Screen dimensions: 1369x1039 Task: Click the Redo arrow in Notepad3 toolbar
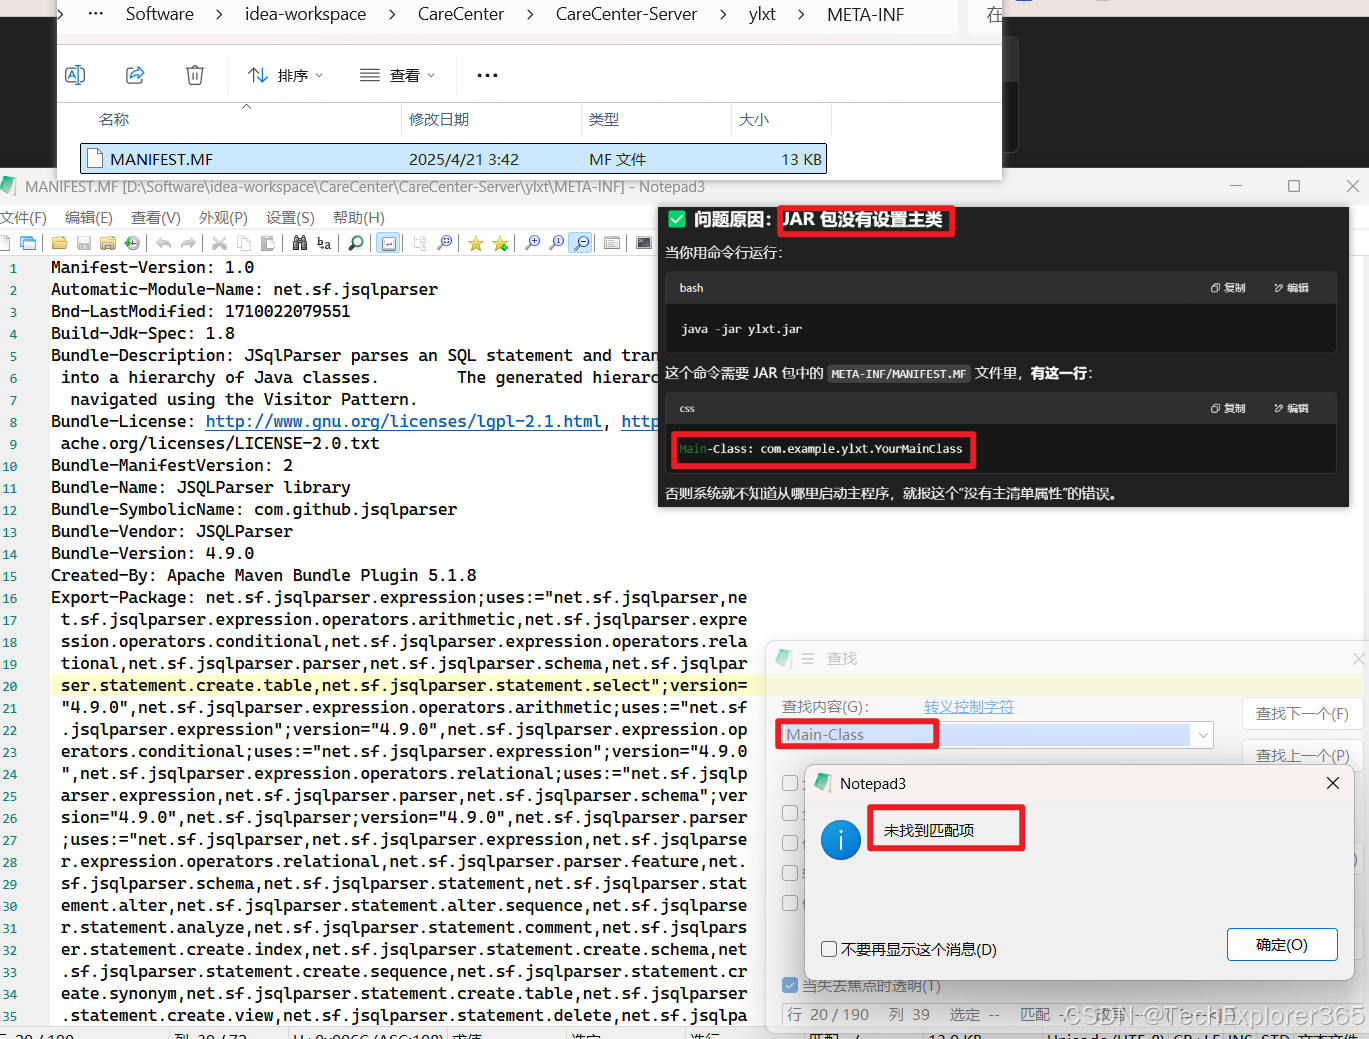point(188,243)
